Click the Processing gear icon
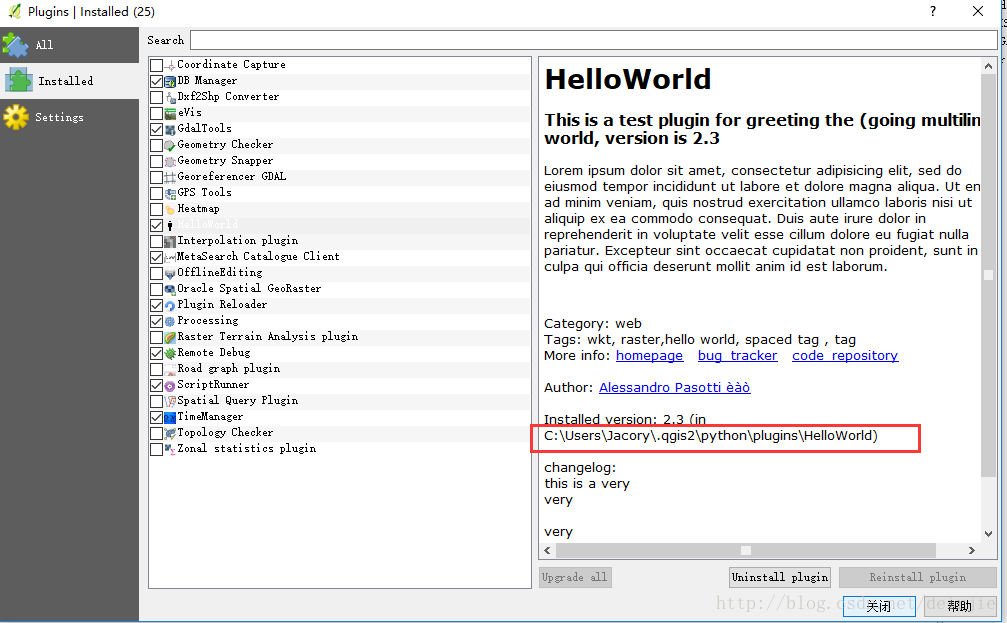Screen dimensions: 1007x623 tap(170, 322)
